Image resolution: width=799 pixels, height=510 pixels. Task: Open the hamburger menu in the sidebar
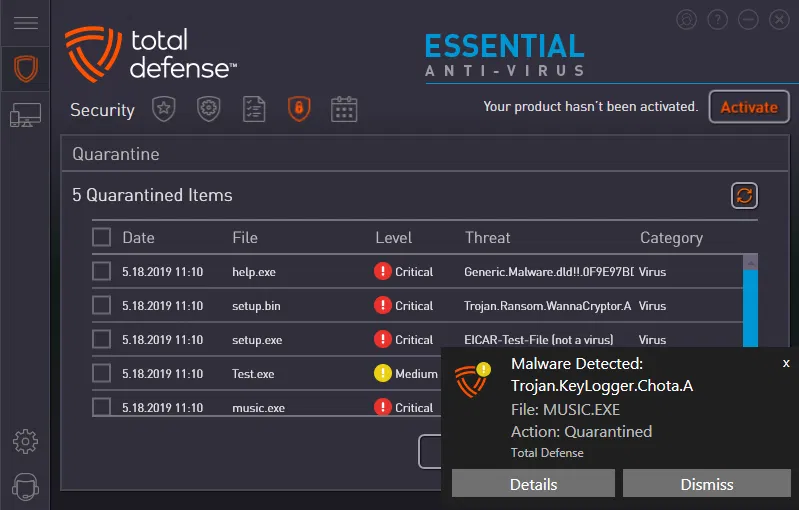pyautogui.click(x=25, y=23)
